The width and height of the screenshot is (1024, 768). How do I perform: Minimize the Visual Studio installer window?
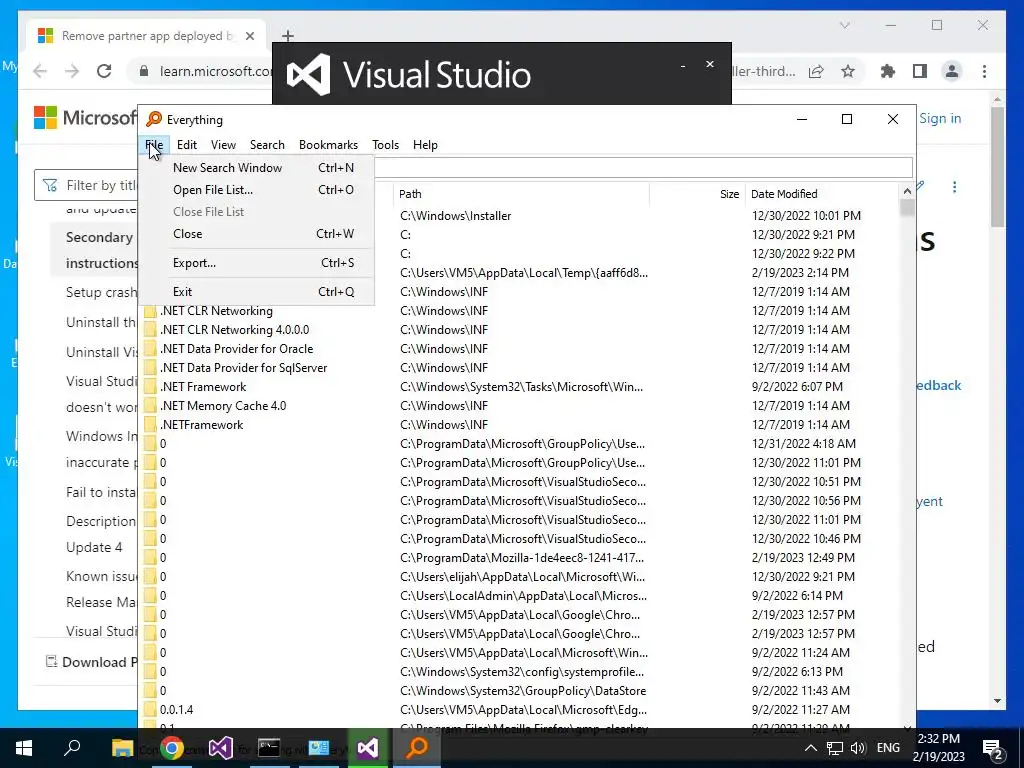683,65
